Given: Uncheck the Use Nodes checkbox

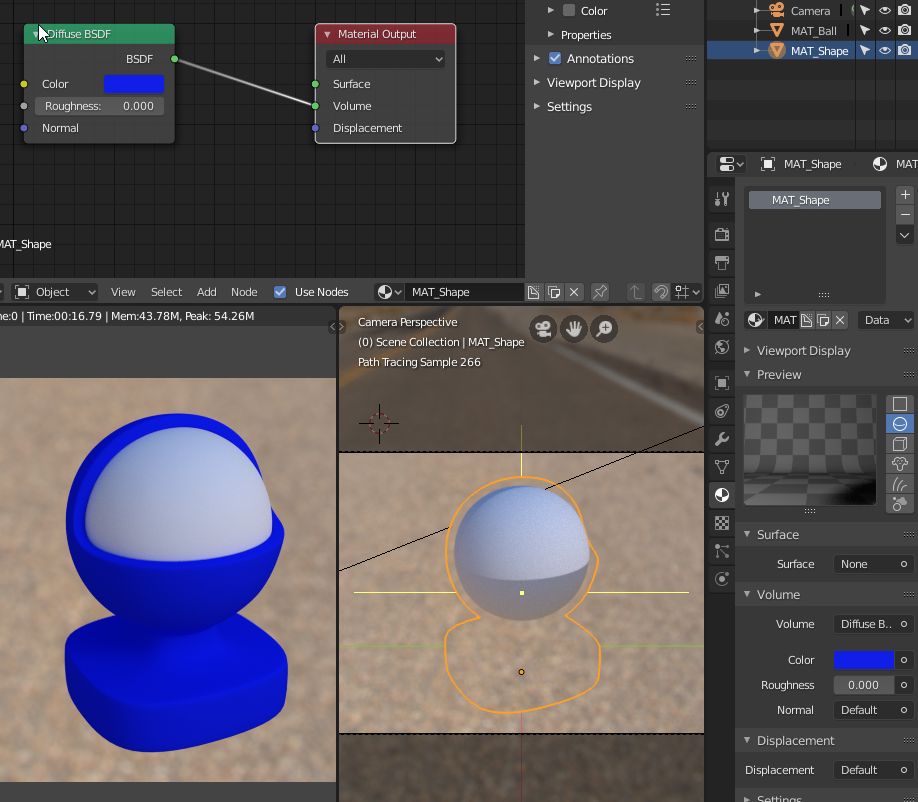Looking at the screenshot, I should [x=280, y=292].
